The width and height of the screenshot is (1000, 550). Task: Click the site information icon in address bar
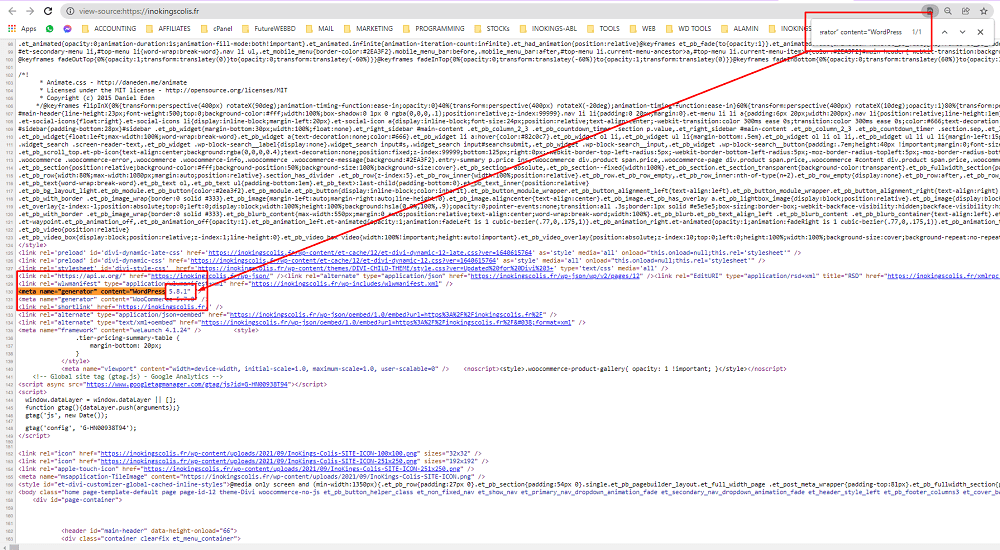point(70,11)
